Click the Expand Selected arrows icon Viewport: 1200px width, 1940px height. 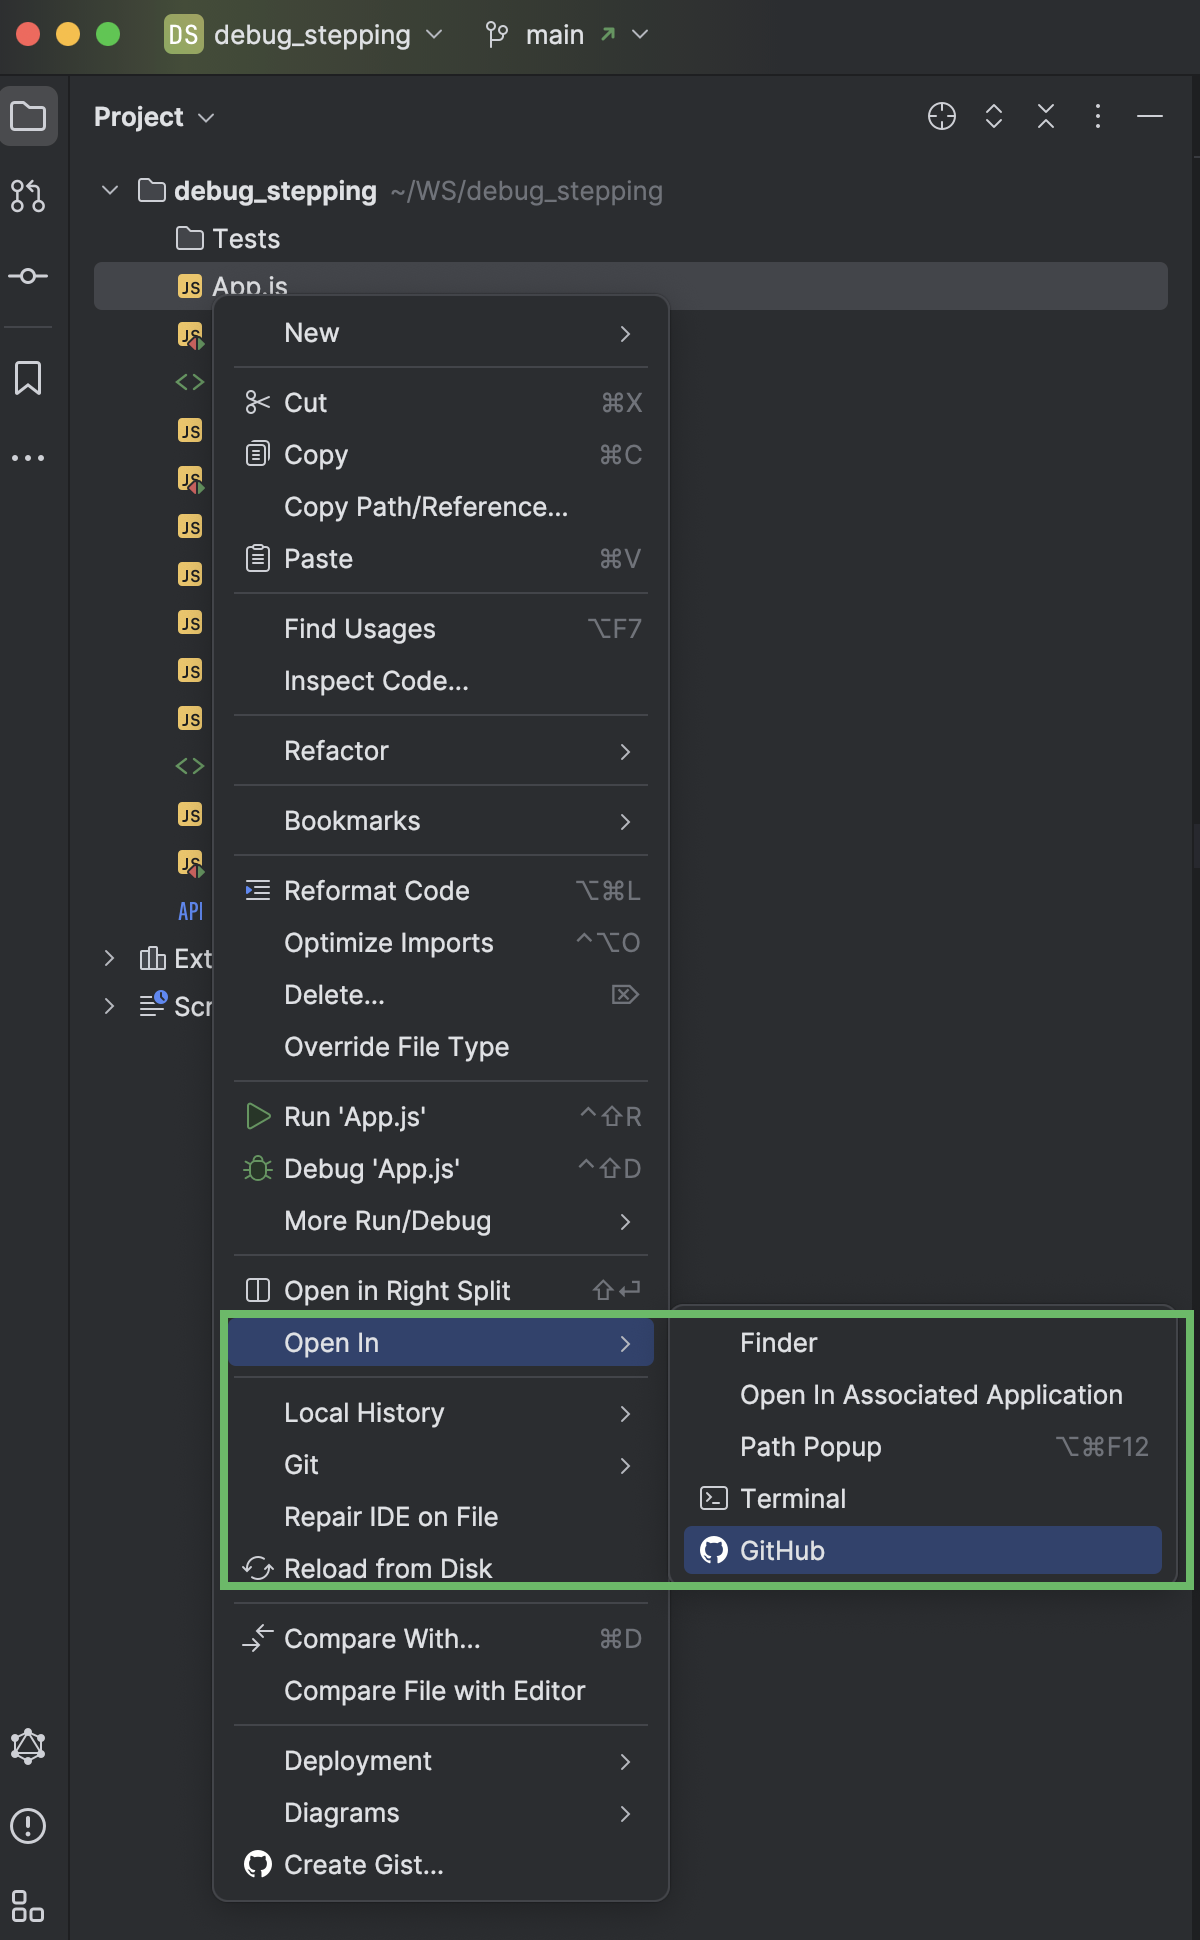993,117
